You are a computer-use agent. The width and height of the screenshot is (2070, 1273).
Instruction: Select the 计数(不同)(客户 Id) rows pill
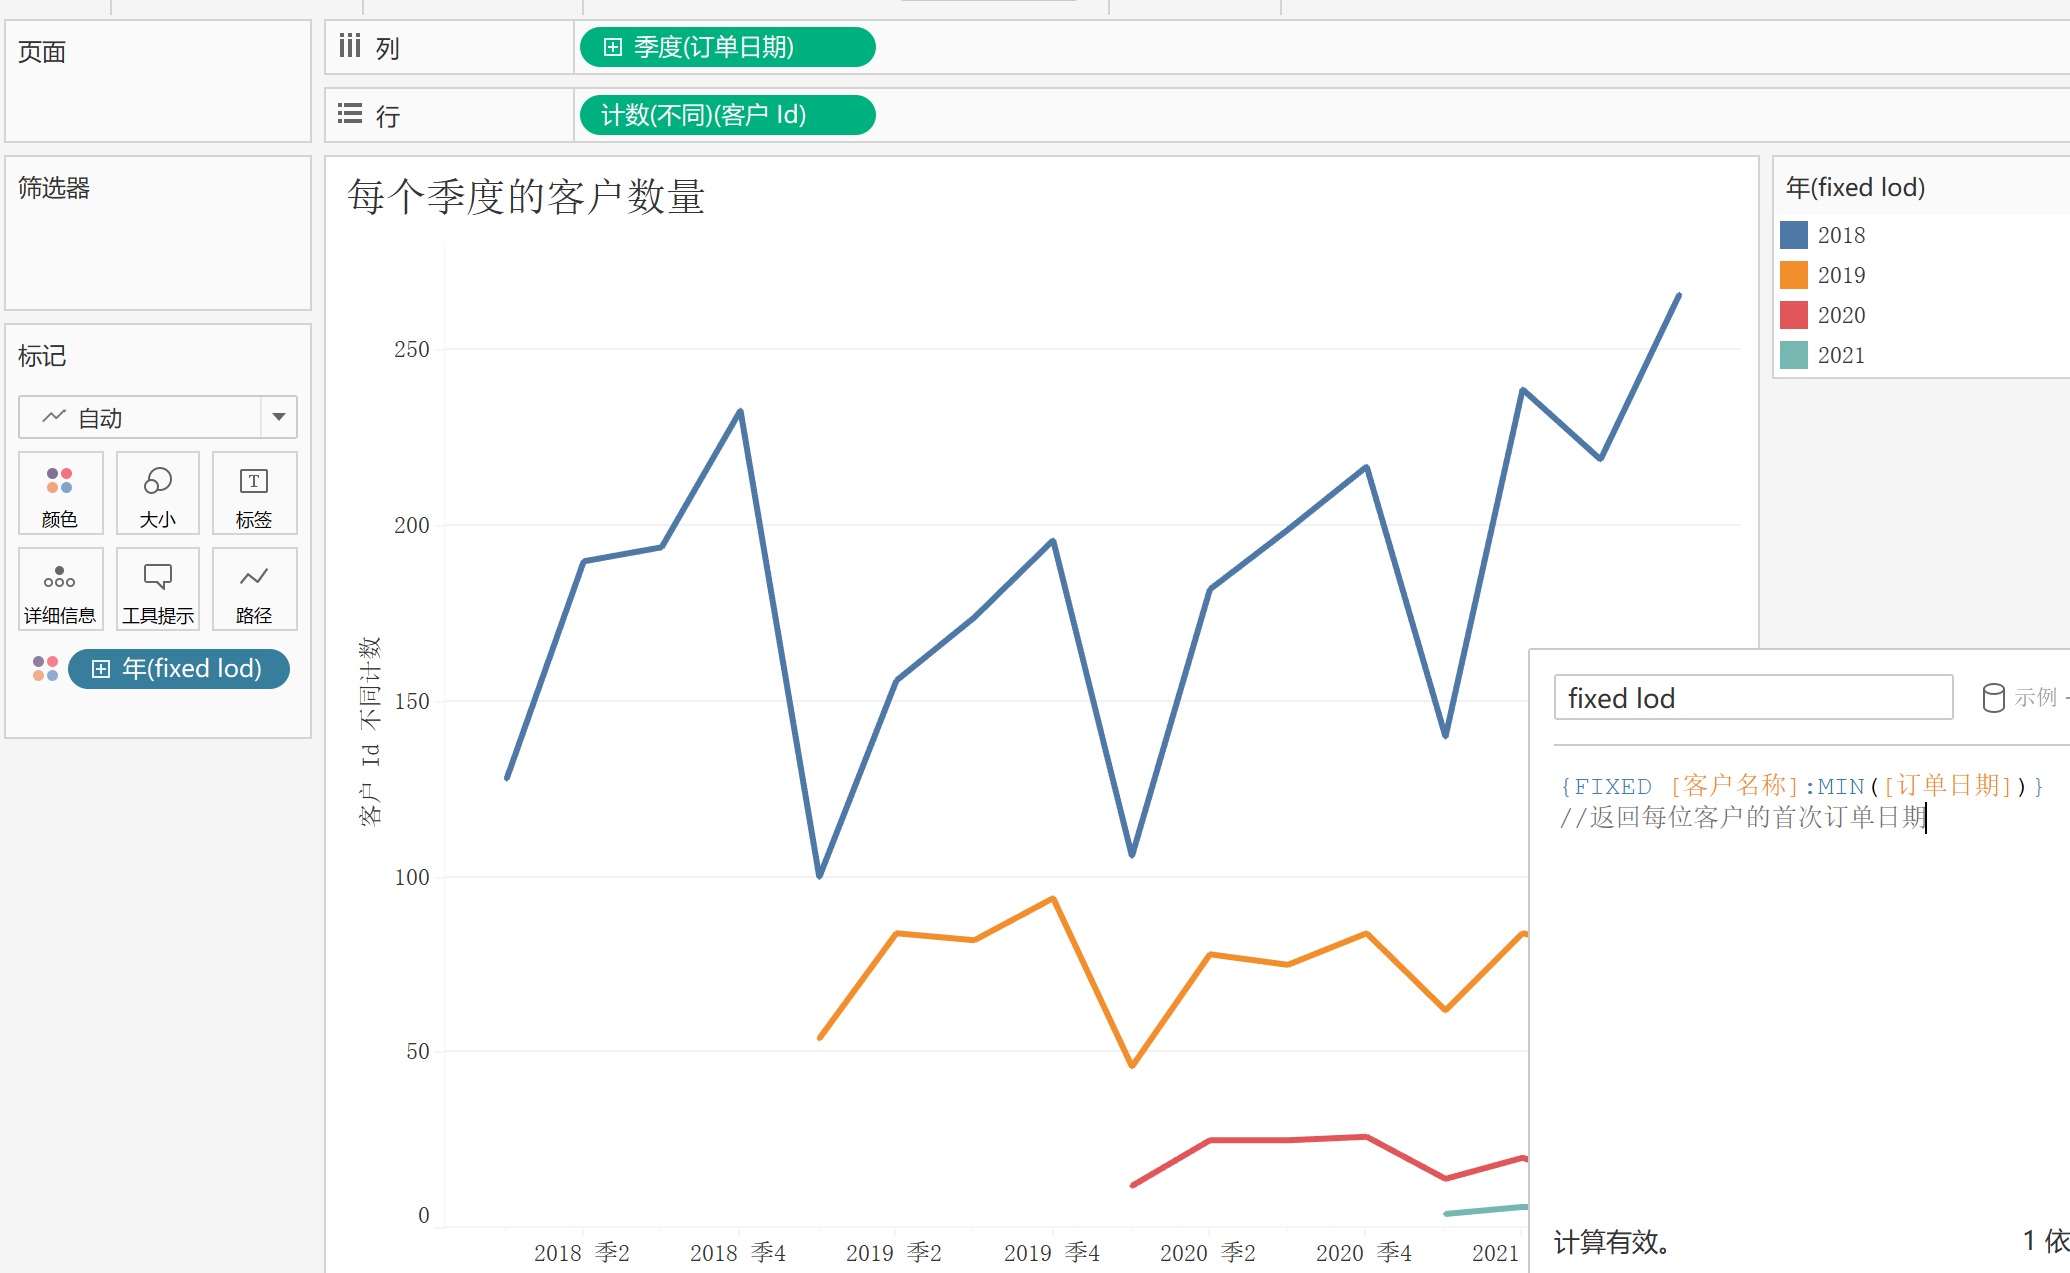pyautogui.click(x=726, y=115)
